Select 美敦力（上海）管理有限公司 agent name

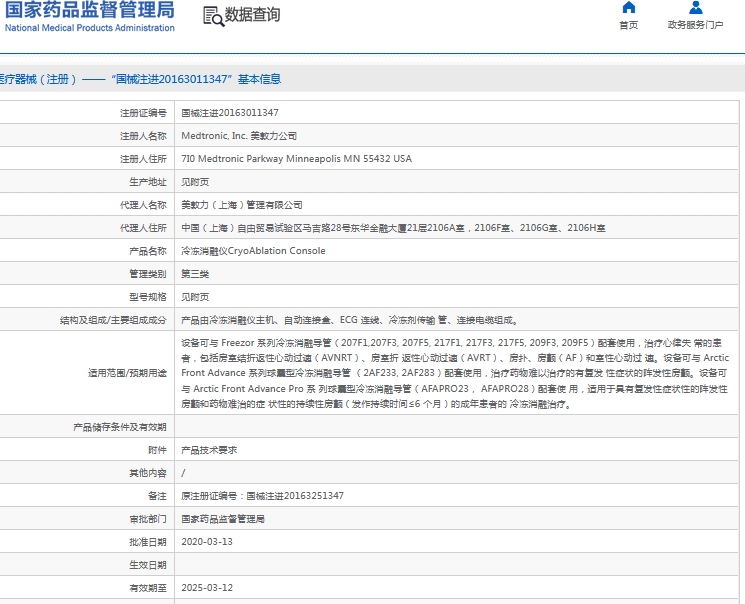242,205
